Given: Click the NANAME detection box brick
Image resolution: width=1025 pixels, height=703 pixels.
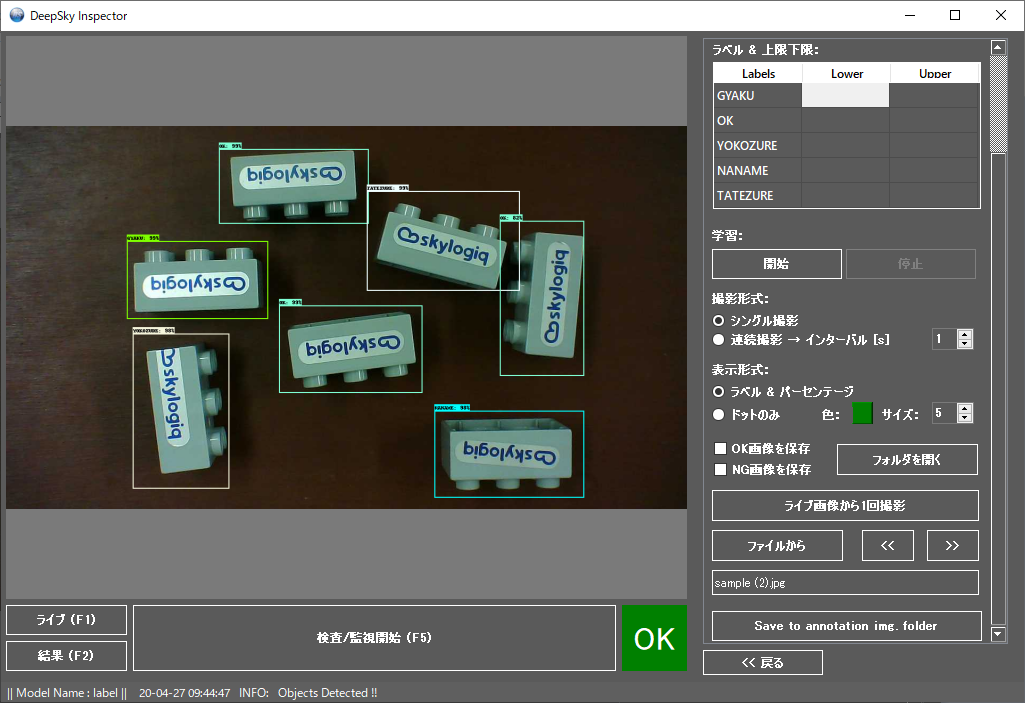Looking at the screenshot, I should coord(509,454).
